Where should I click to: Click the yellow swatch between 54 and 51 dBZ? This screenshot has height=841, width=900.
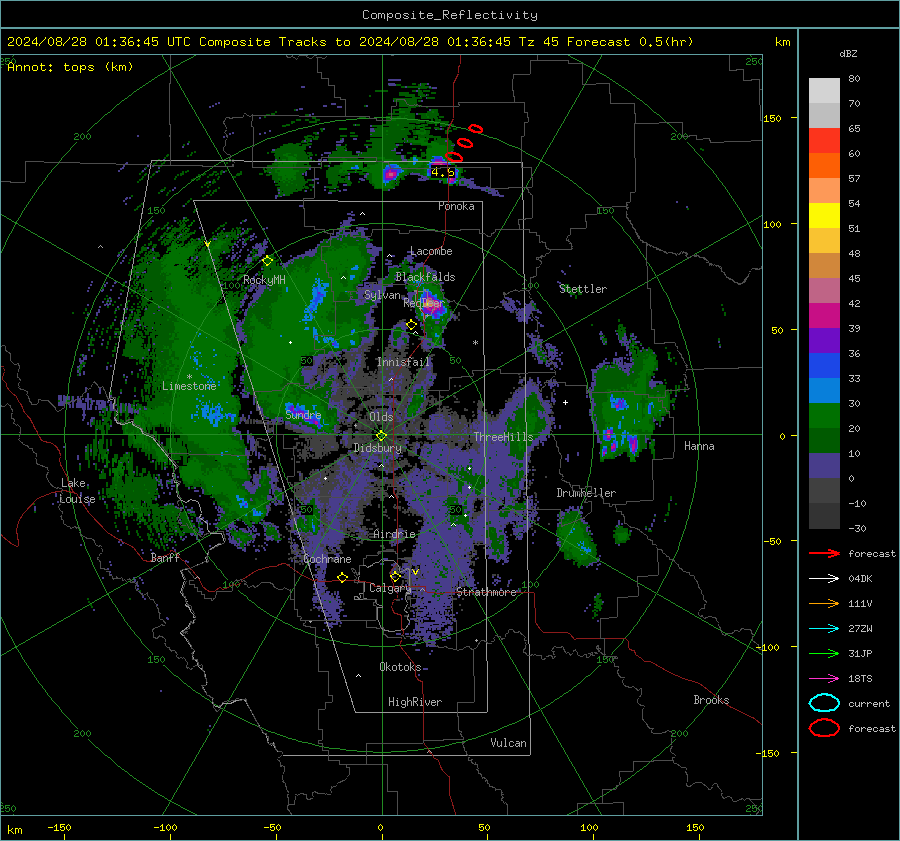[x=824, y=216]
